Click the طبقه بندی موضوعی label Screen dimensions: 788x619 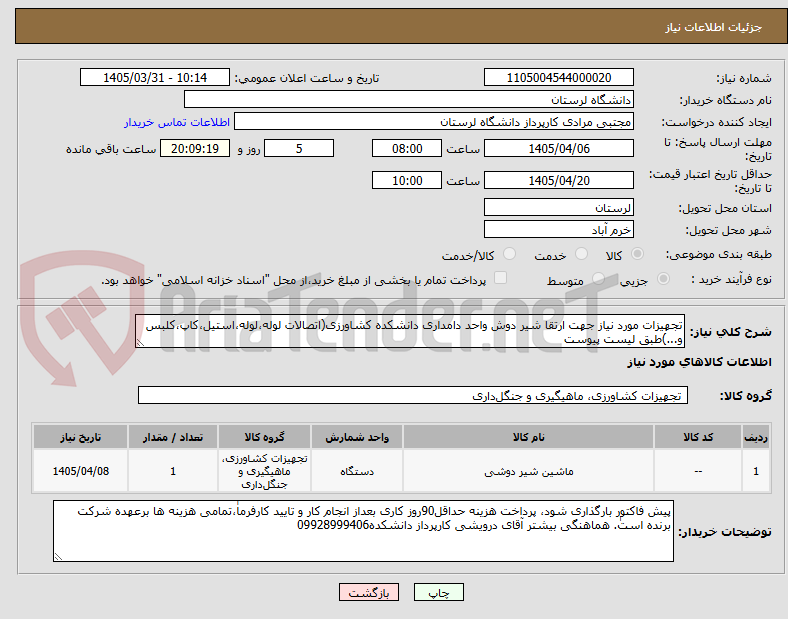click(x=719, y=255)
